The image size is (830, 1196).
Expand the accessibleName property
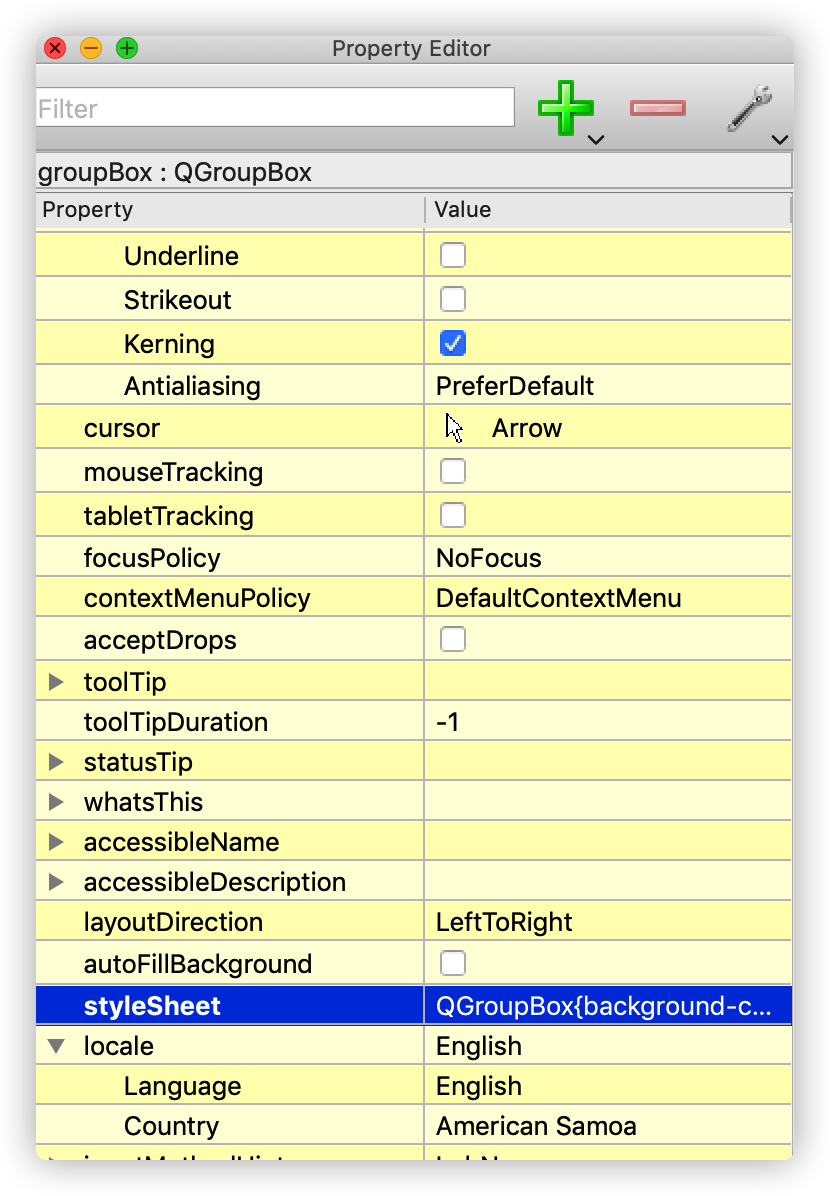click(56, 842)
